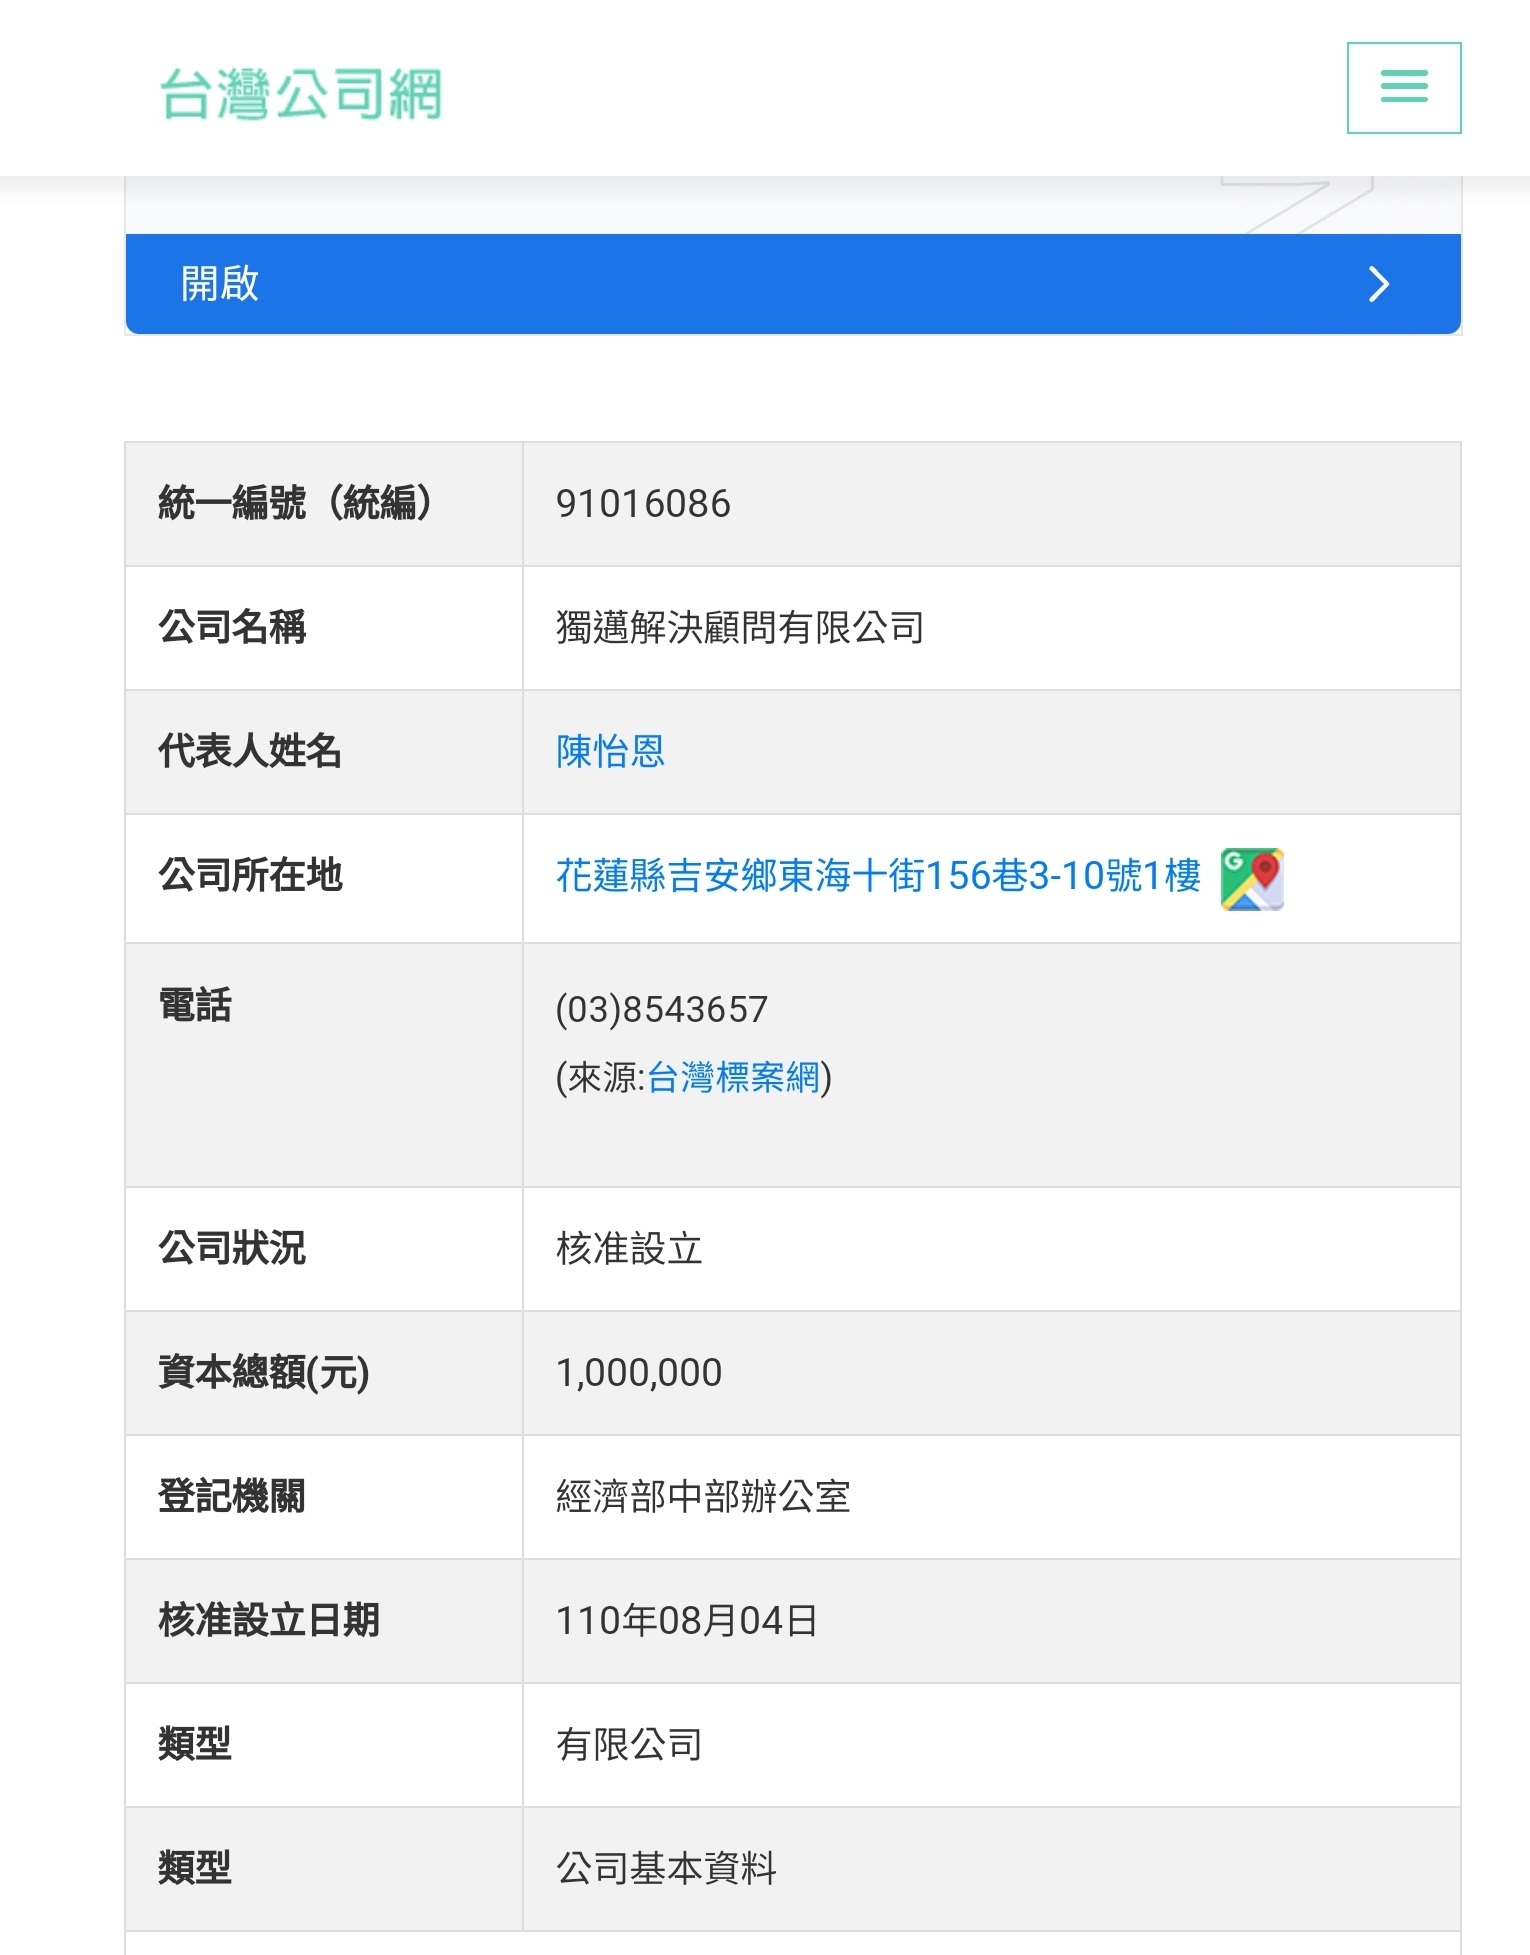1530x1955 pixels.
Task: Follow the 台灣標案網 source link
Action: click(733, 1078)
